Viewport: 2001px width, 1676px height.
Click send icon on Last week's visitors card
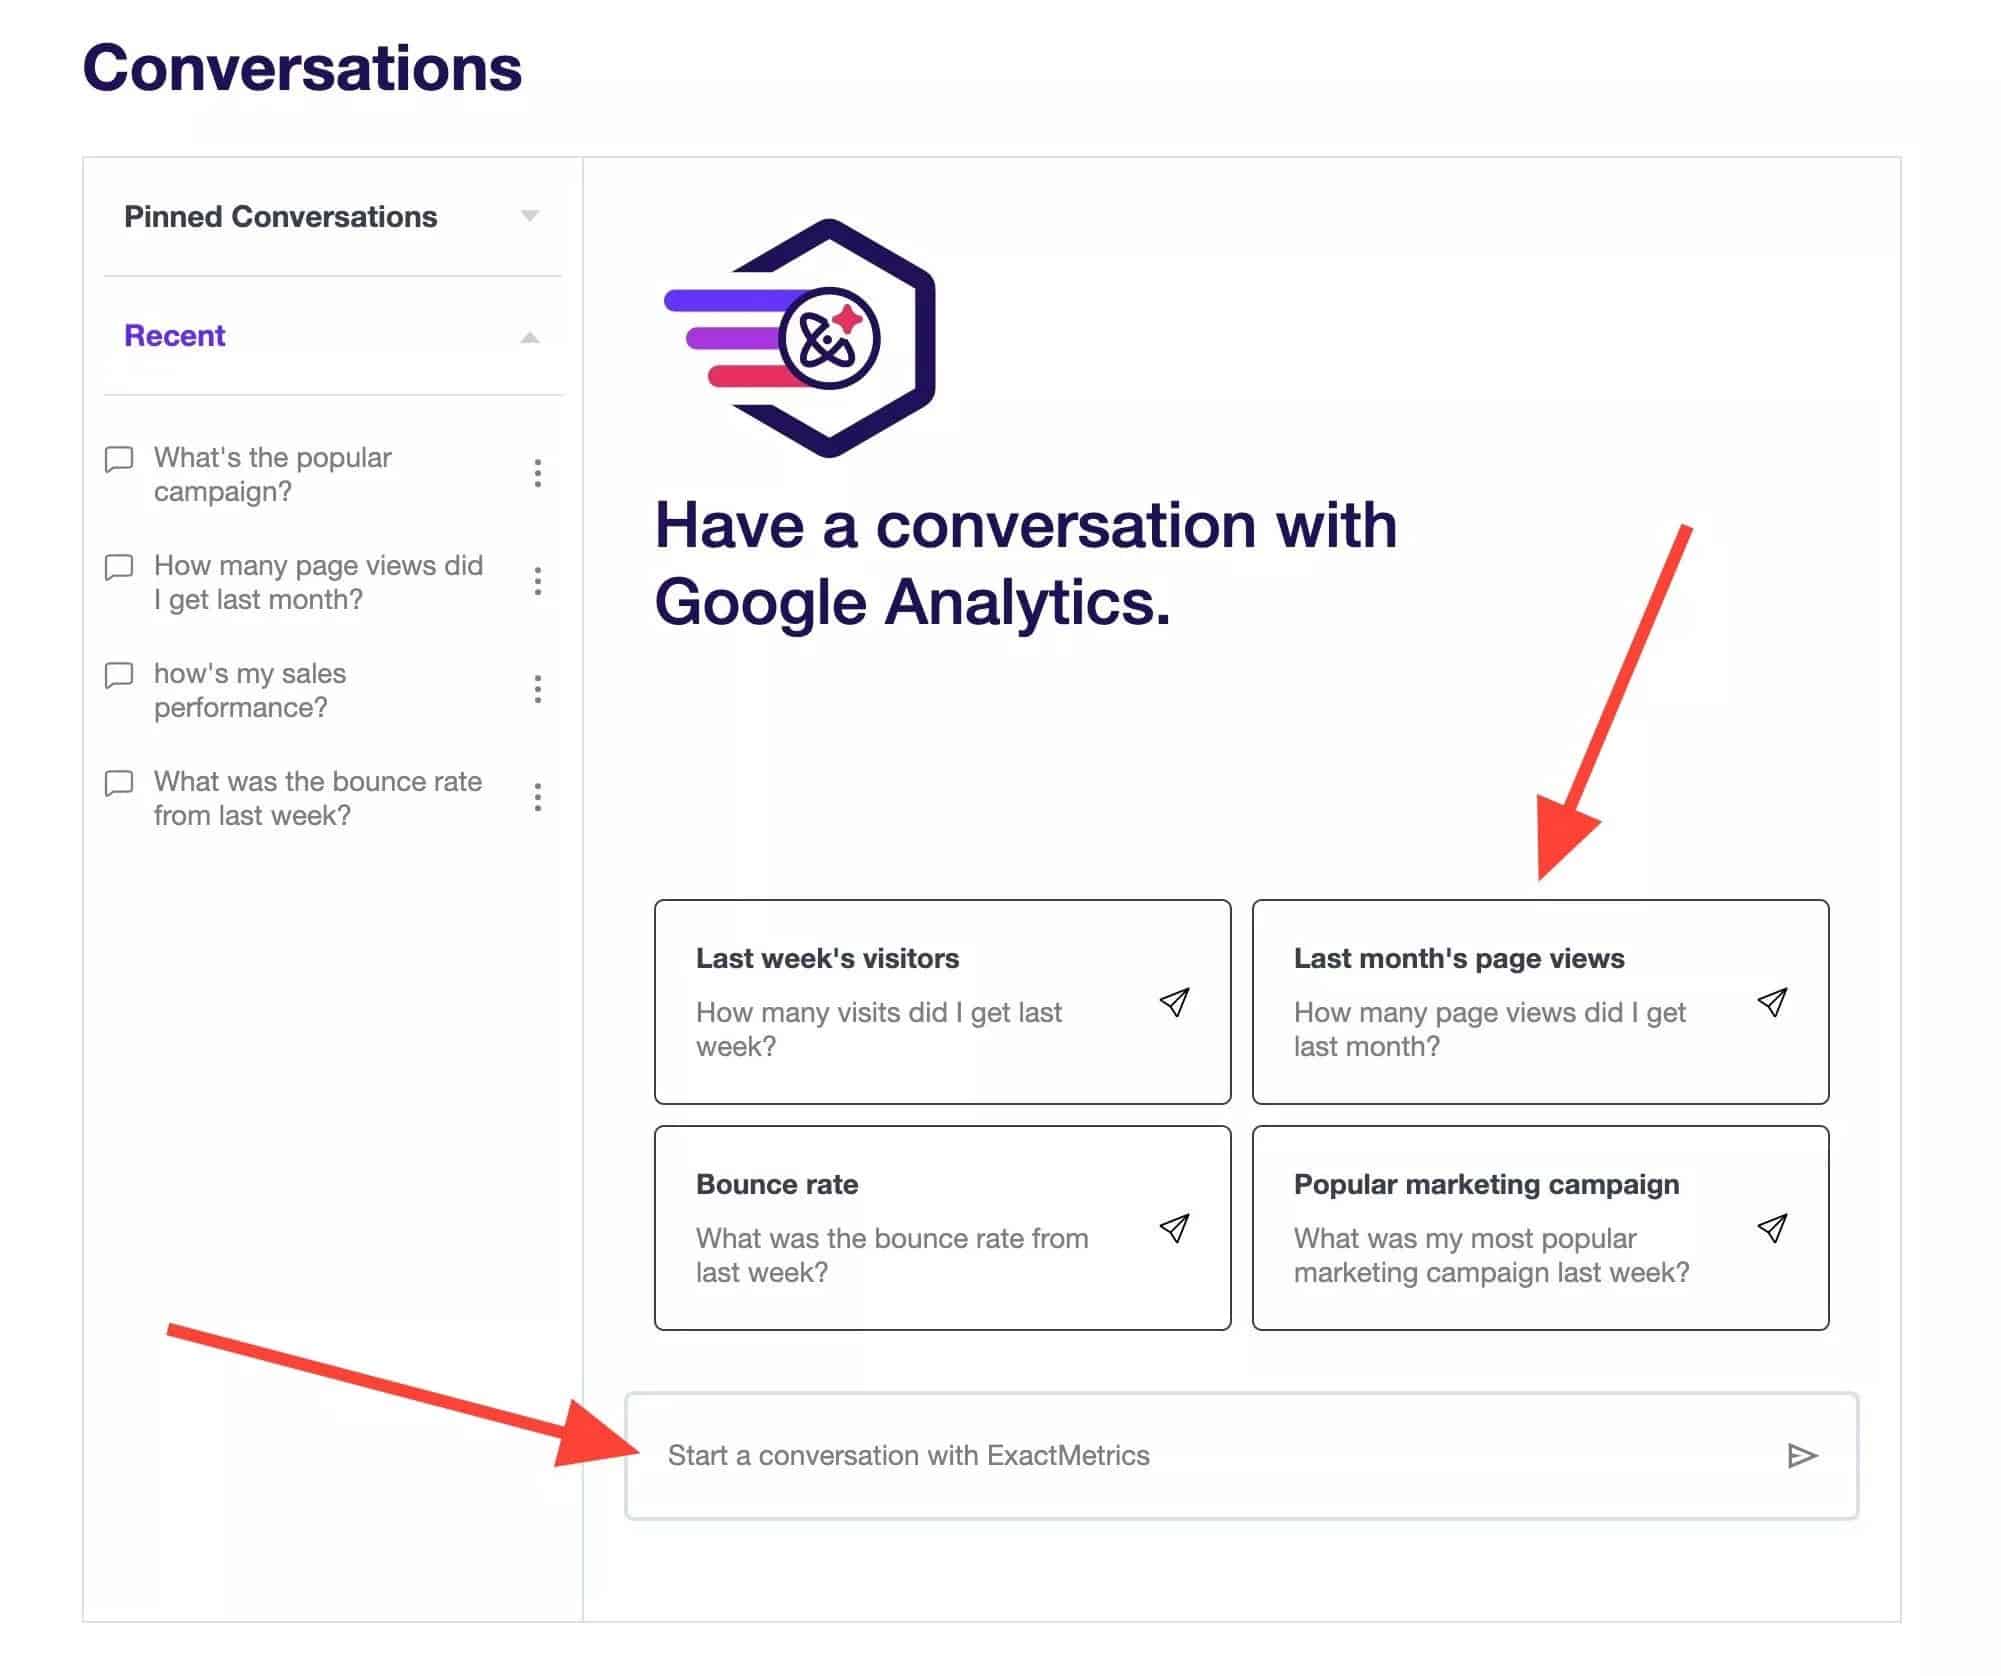click(1174, 1002)
